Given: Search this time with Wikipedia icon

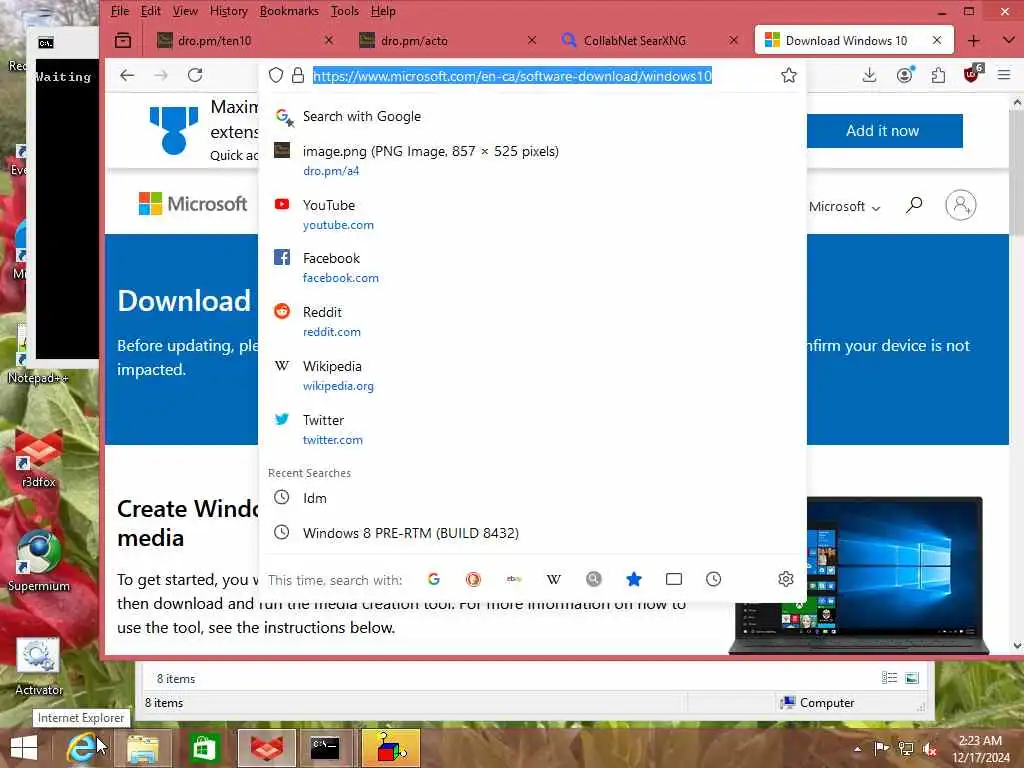Looking at the screenshot, I should click(554, 579).
